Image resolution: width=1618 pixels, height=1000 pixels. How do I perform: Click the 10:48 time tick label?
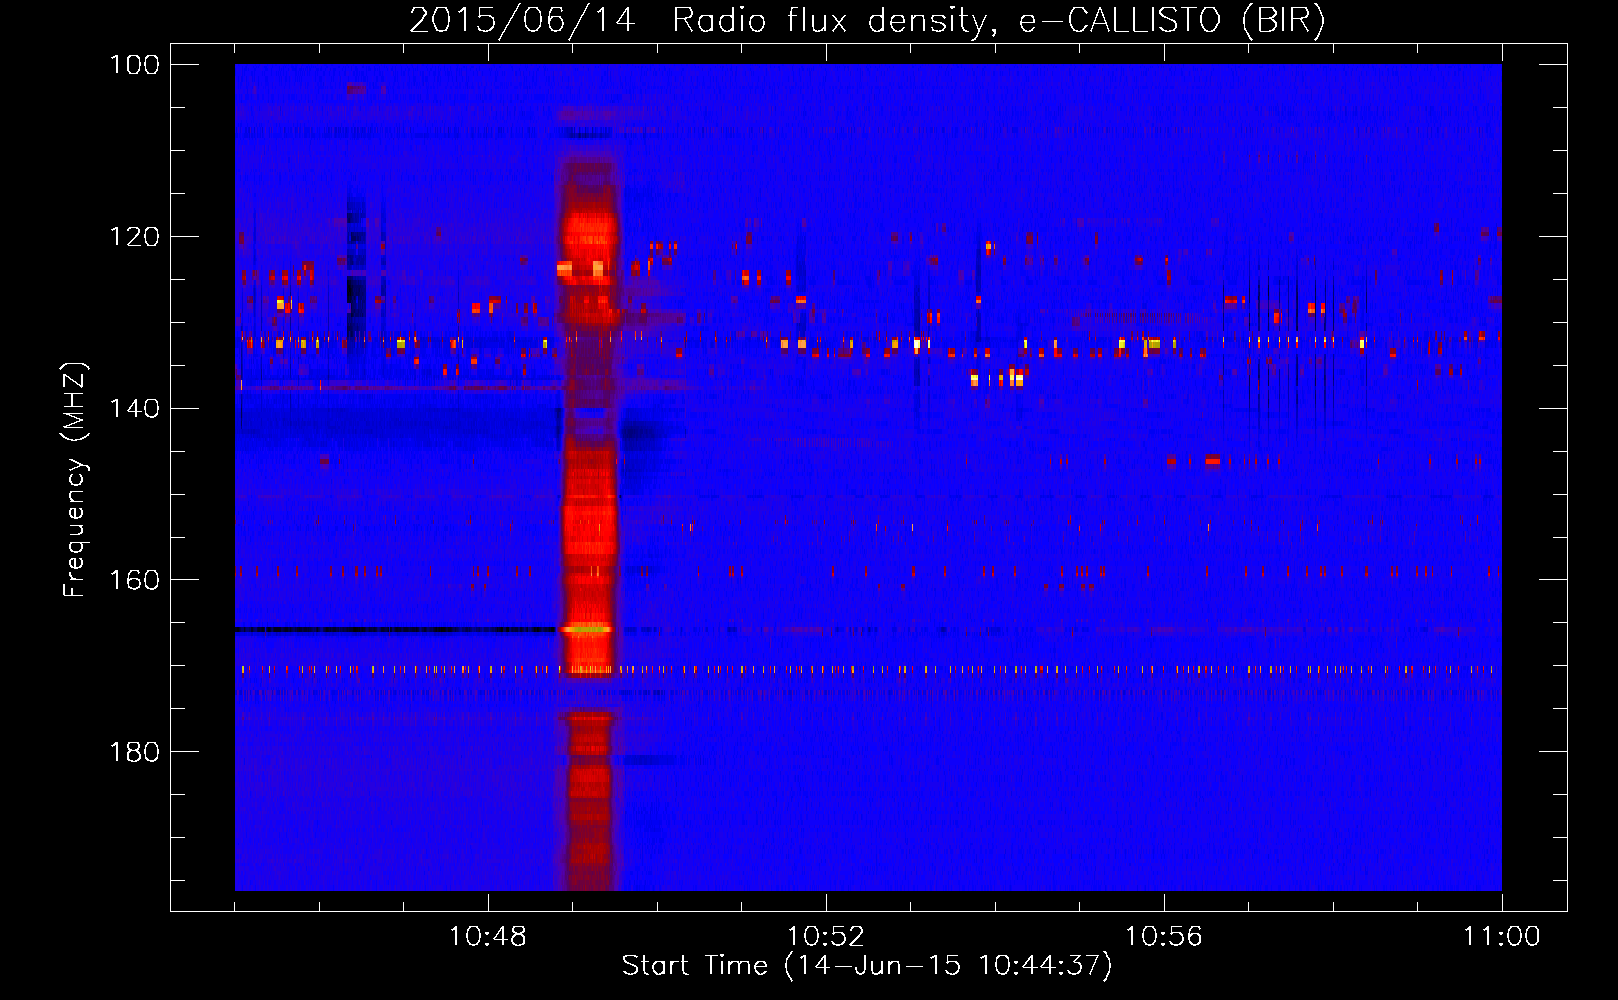488,936
